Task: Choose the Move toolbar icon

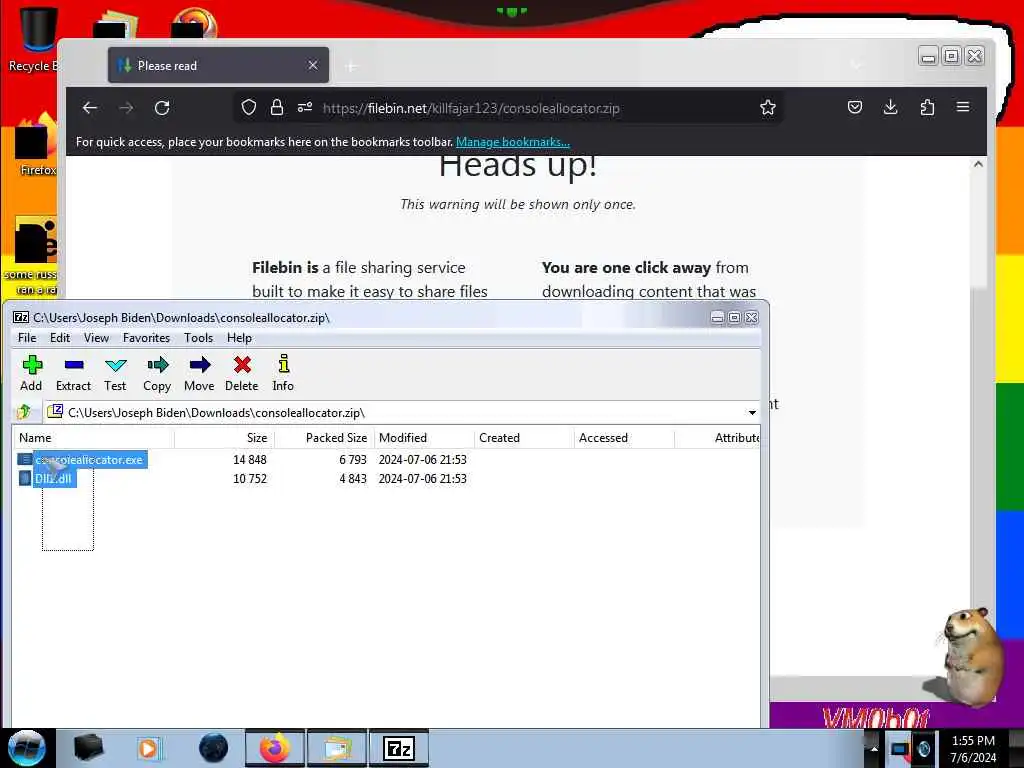Action: tap(199, 373)
